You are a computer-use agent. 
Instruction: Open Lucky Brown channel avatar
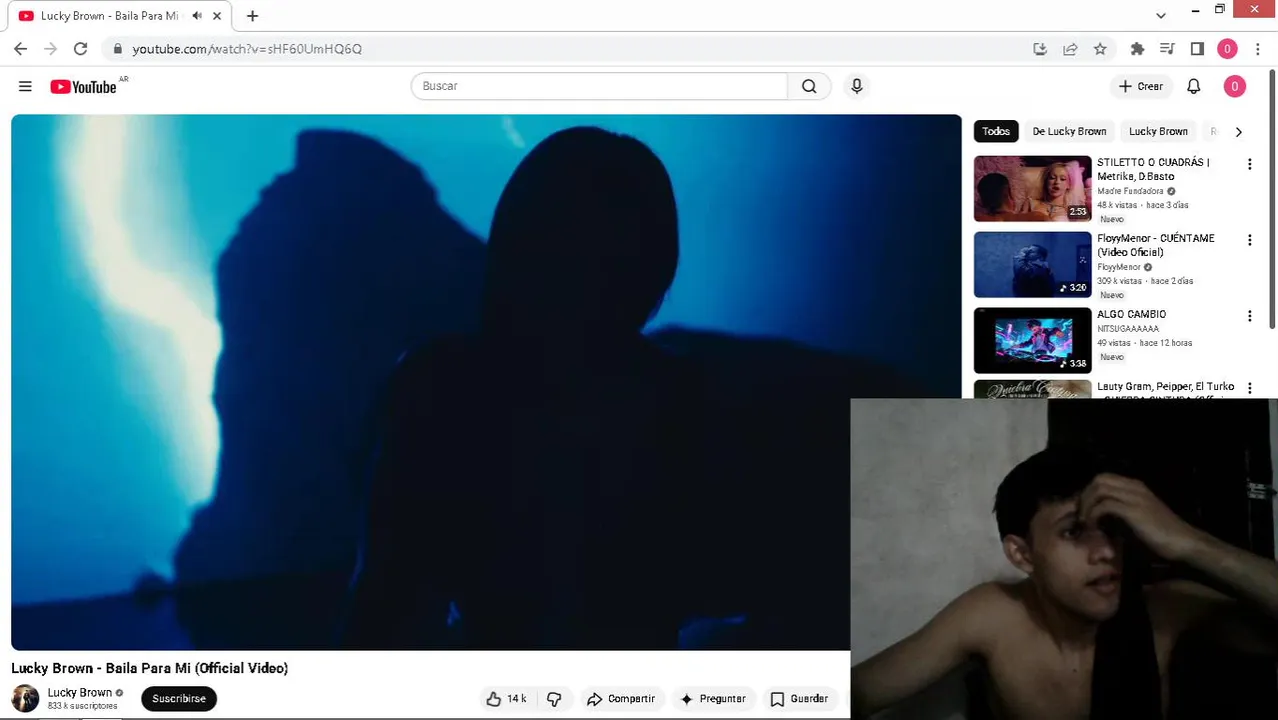pos(25,698)
